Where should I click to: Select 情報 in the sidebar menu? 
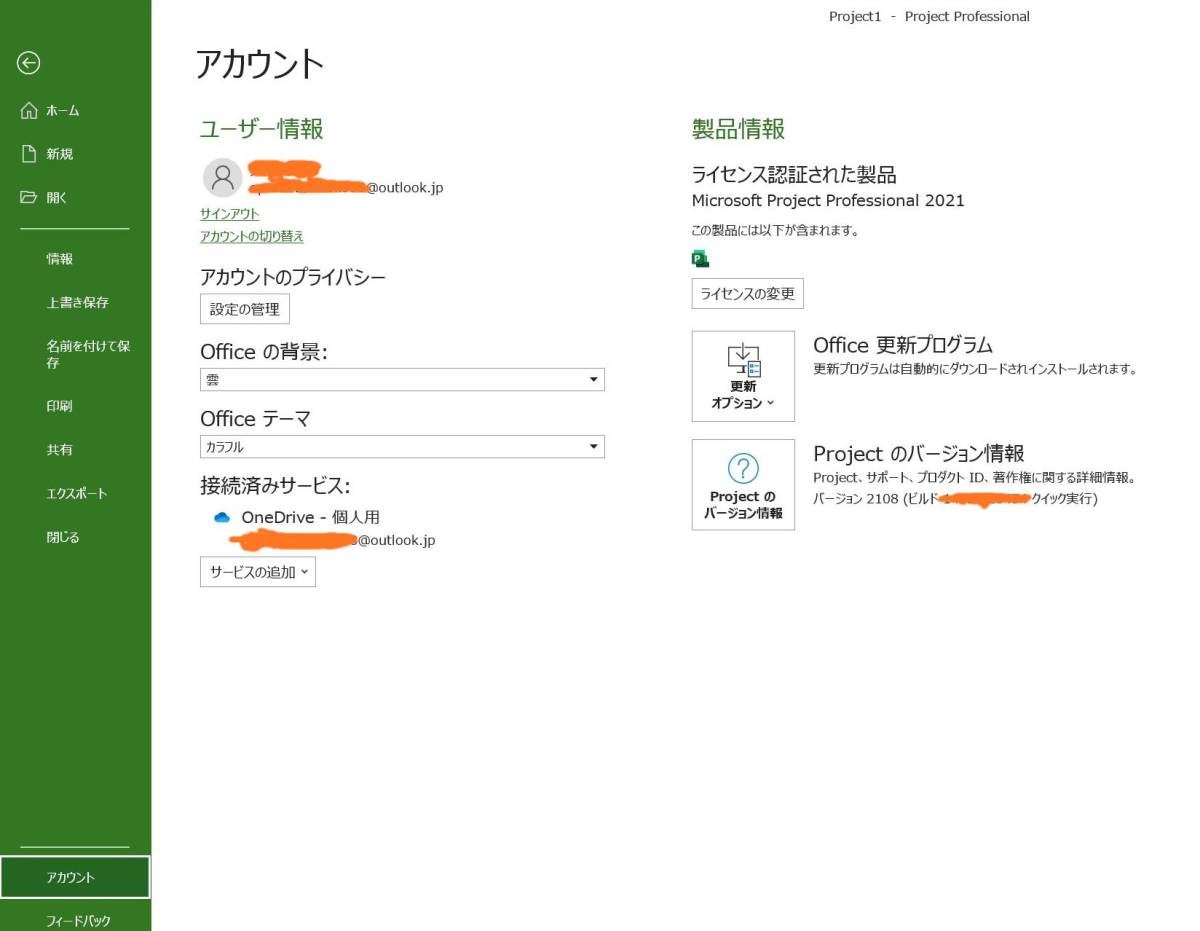tap(60, 259)
